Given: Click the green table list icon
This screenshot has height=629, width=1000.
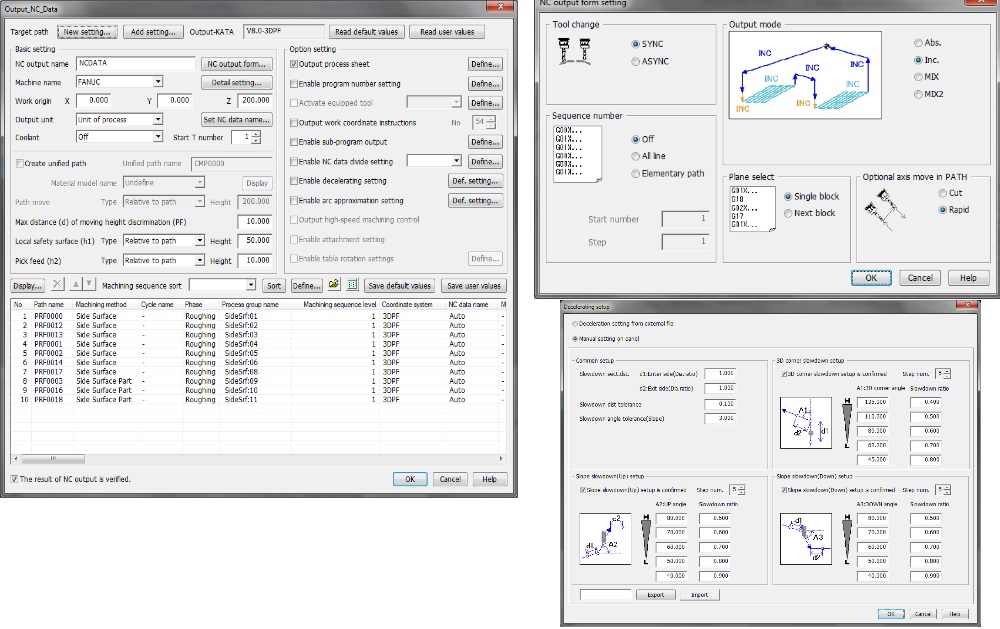Looking at the screenshot, I should (352, 285).
